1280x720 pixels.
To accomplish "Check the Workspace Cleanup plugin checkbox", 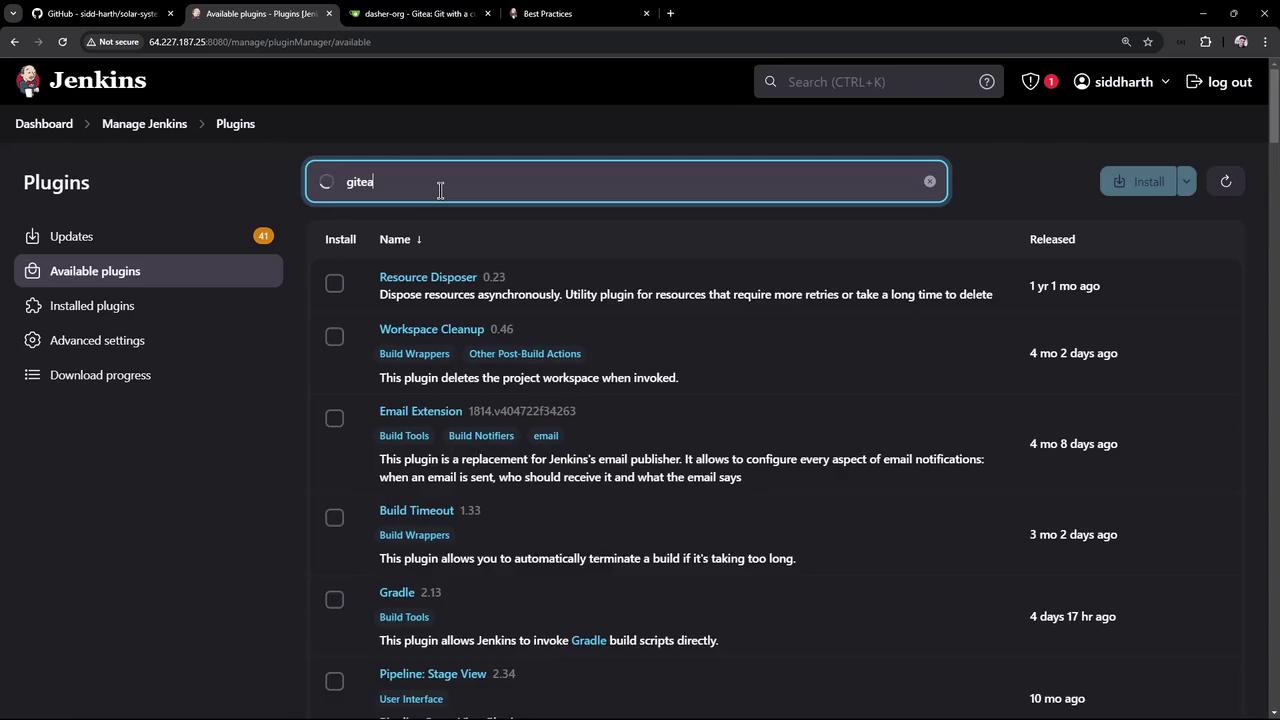I will click(335, 337).
